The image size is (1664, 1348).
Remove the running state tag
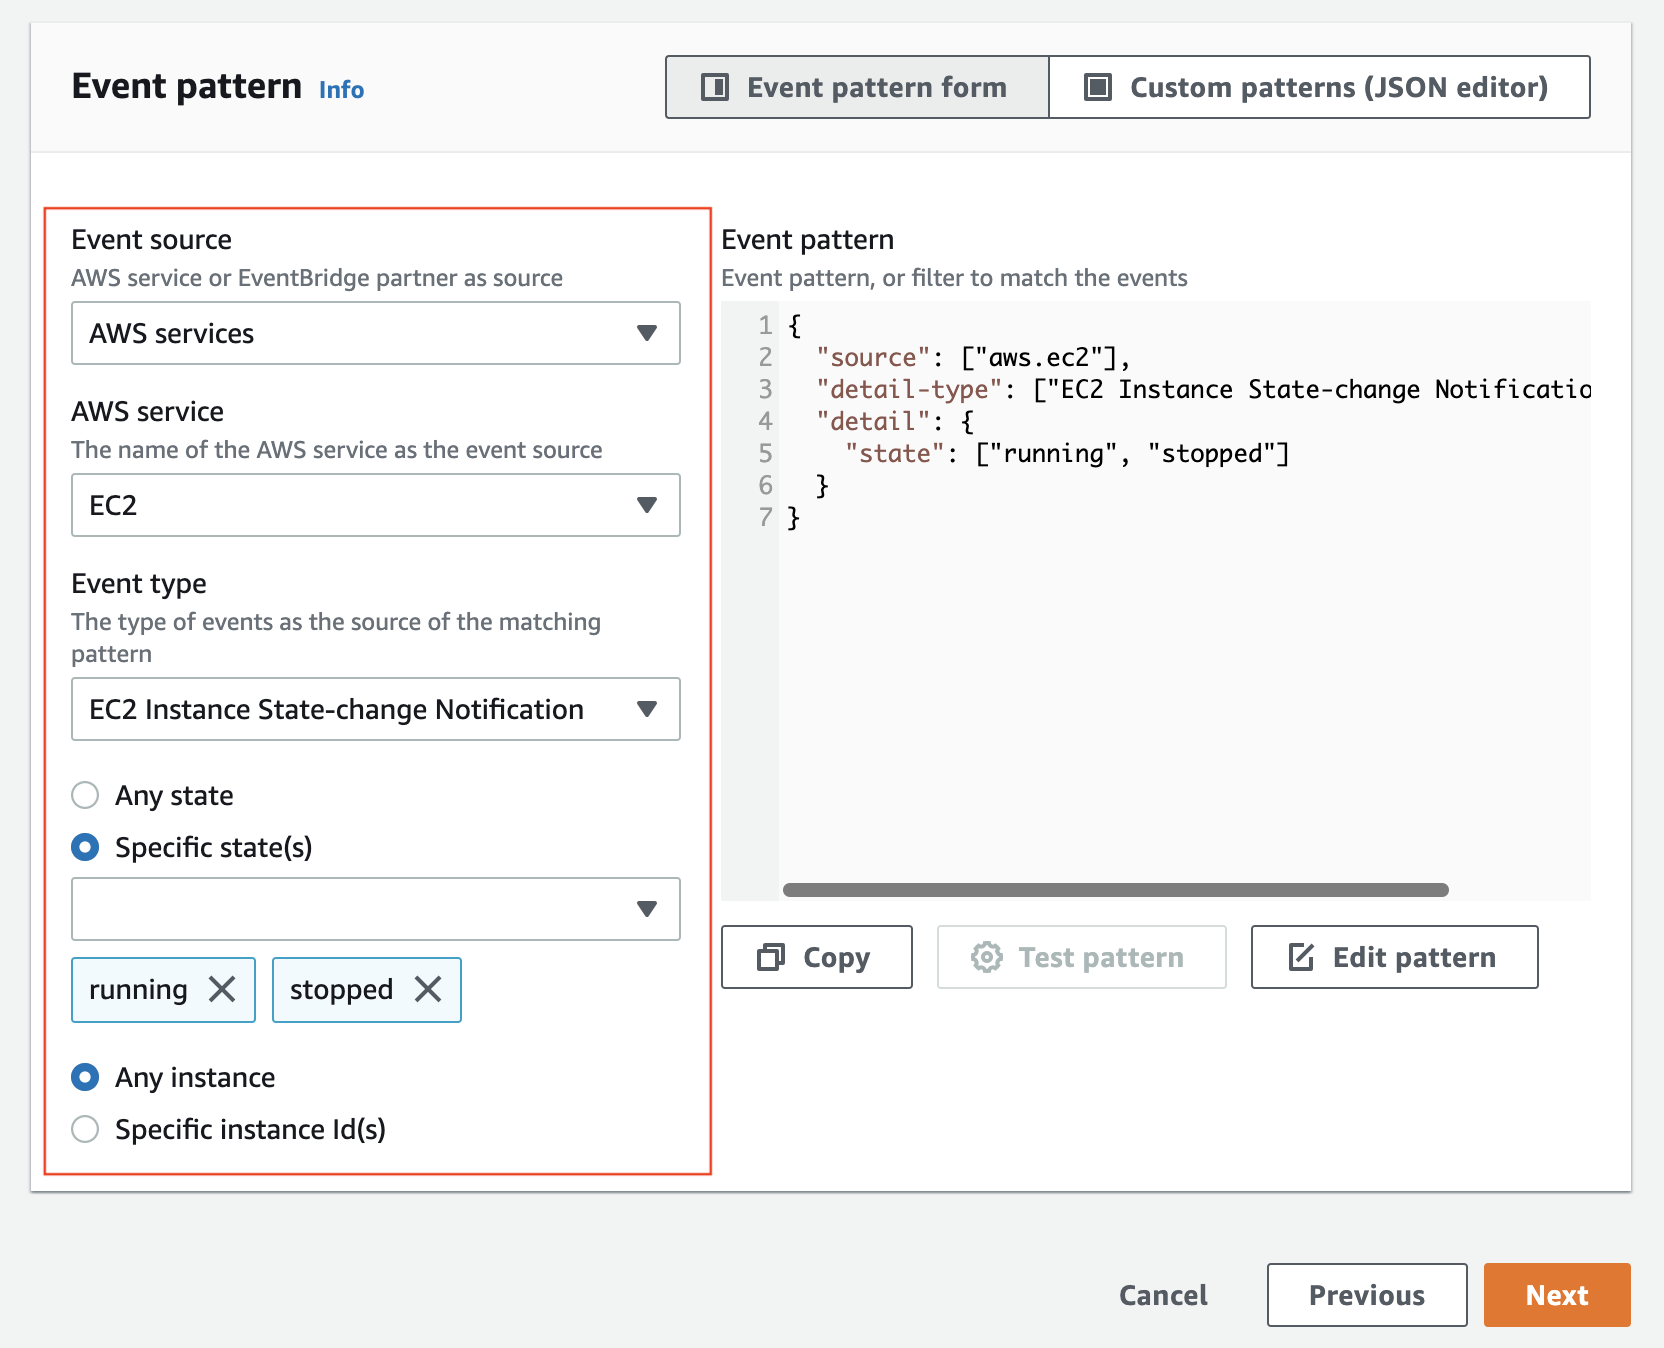click(222, 990)
